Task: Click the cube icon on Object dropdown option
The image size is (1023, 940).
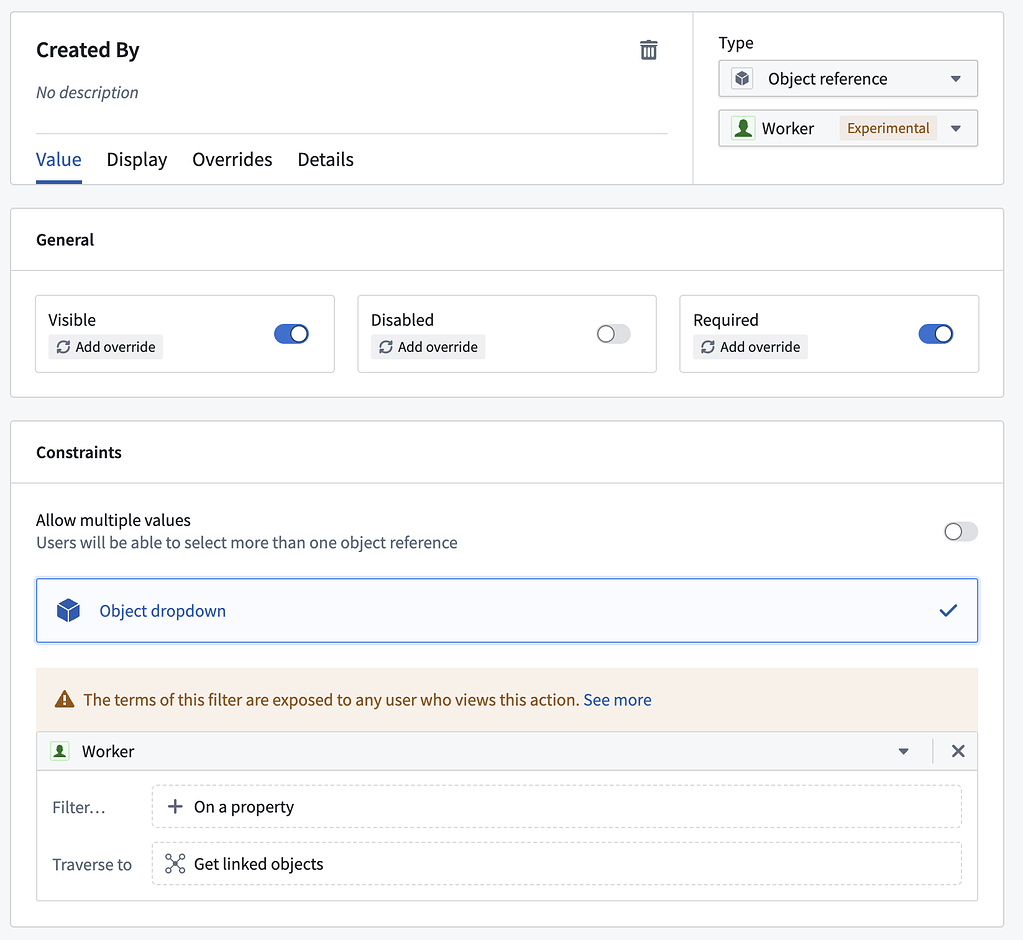Action: [x=68, y=610]
